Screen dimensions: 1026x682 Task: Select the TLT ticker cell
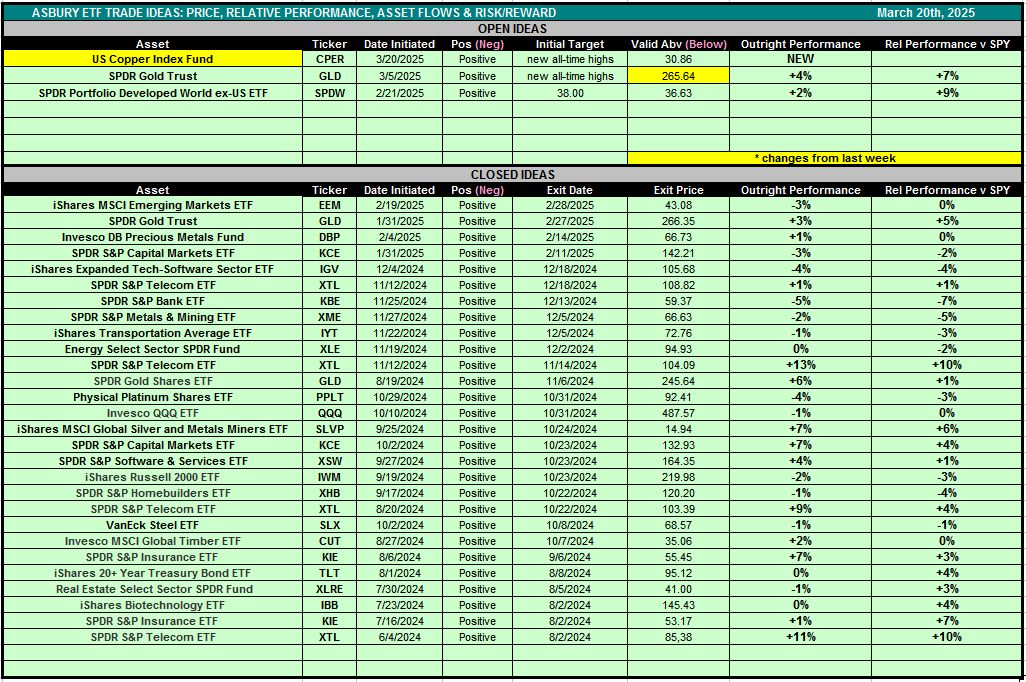pos(329,573)
